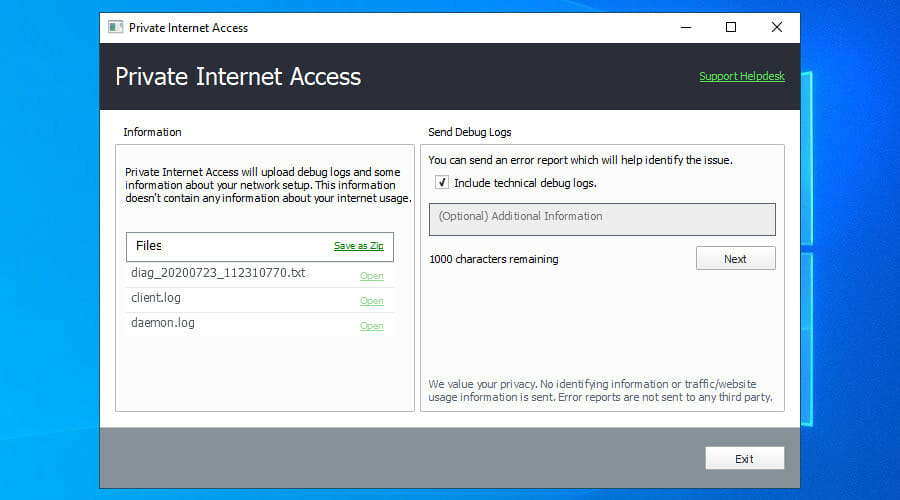Close the Private Internet Access window
900x500 pixels.
777,27
